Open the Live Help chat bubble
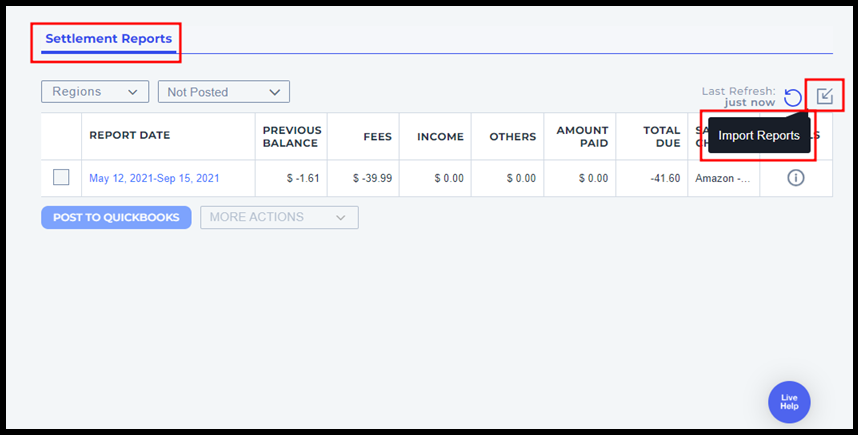Image resolution: width=858 pixels, height=435 pixels. tap(789, 402)
